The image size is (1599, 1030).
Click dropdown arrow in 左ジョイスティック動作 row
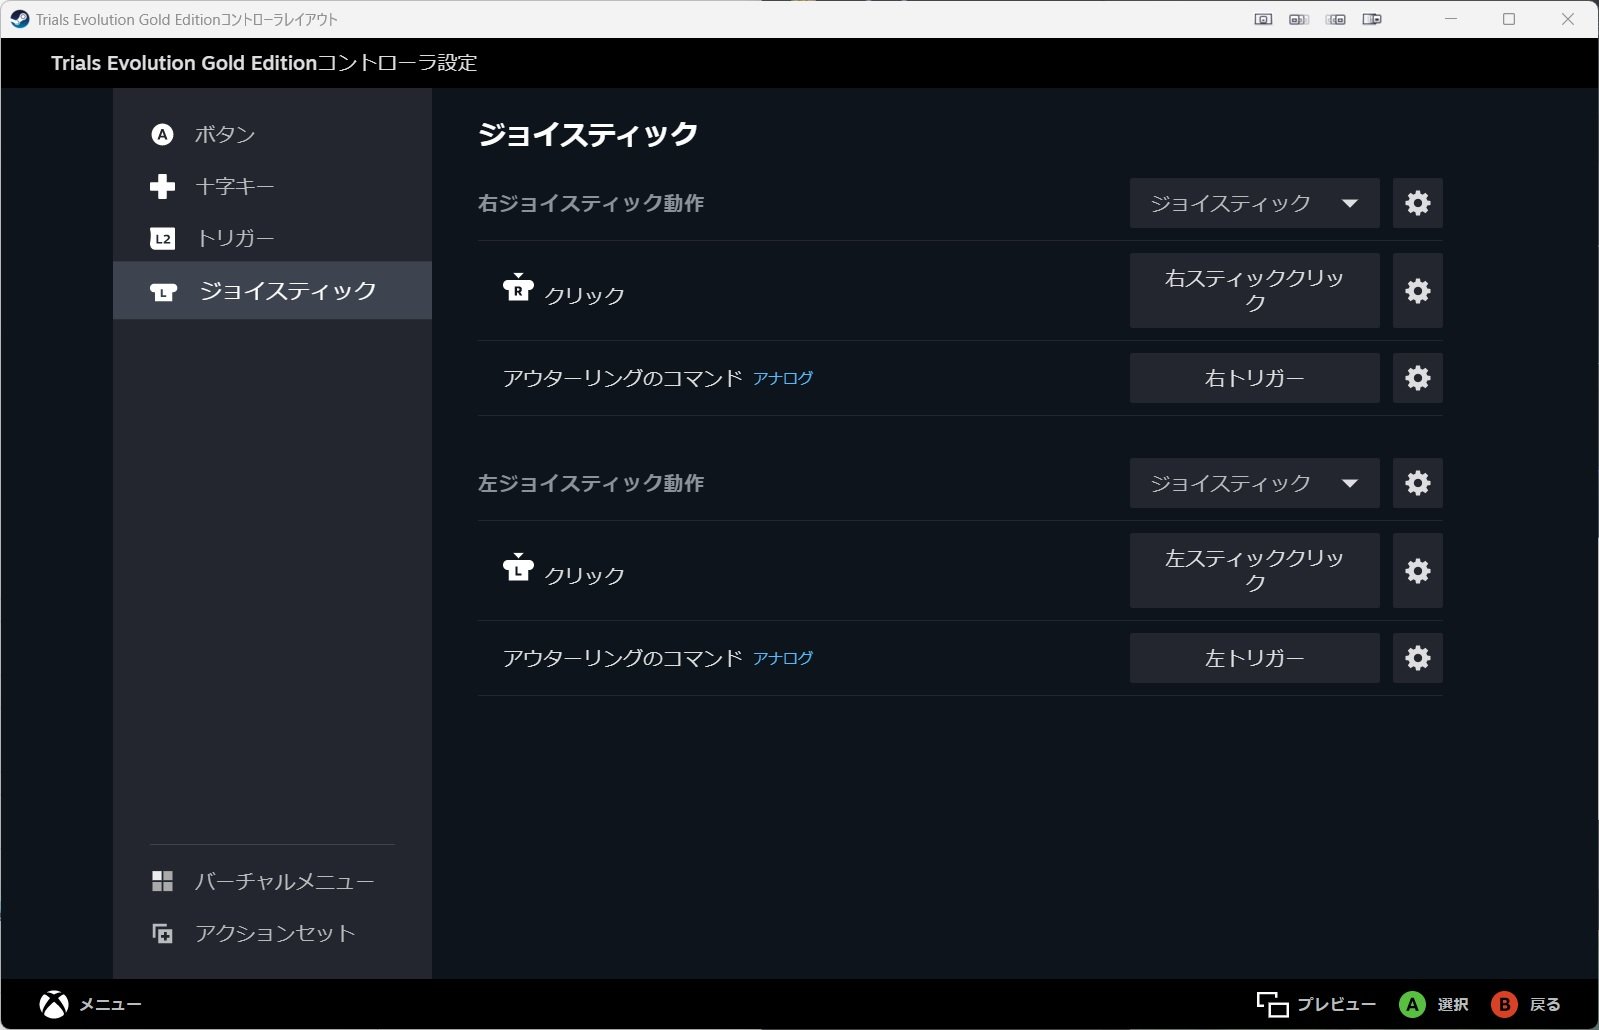1350,483
